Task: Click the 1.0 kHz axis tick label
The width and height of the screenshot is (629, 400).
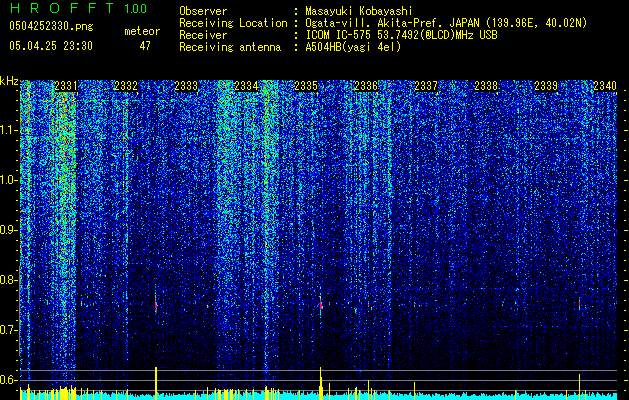Action: pos(9,180)
